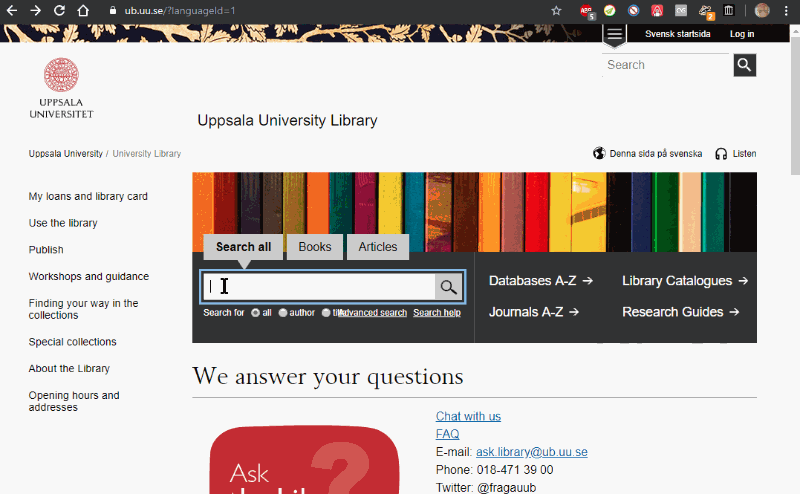The image size is (800, 494).
Task: Open Research Guides link
Action: (x=681, y=312)
